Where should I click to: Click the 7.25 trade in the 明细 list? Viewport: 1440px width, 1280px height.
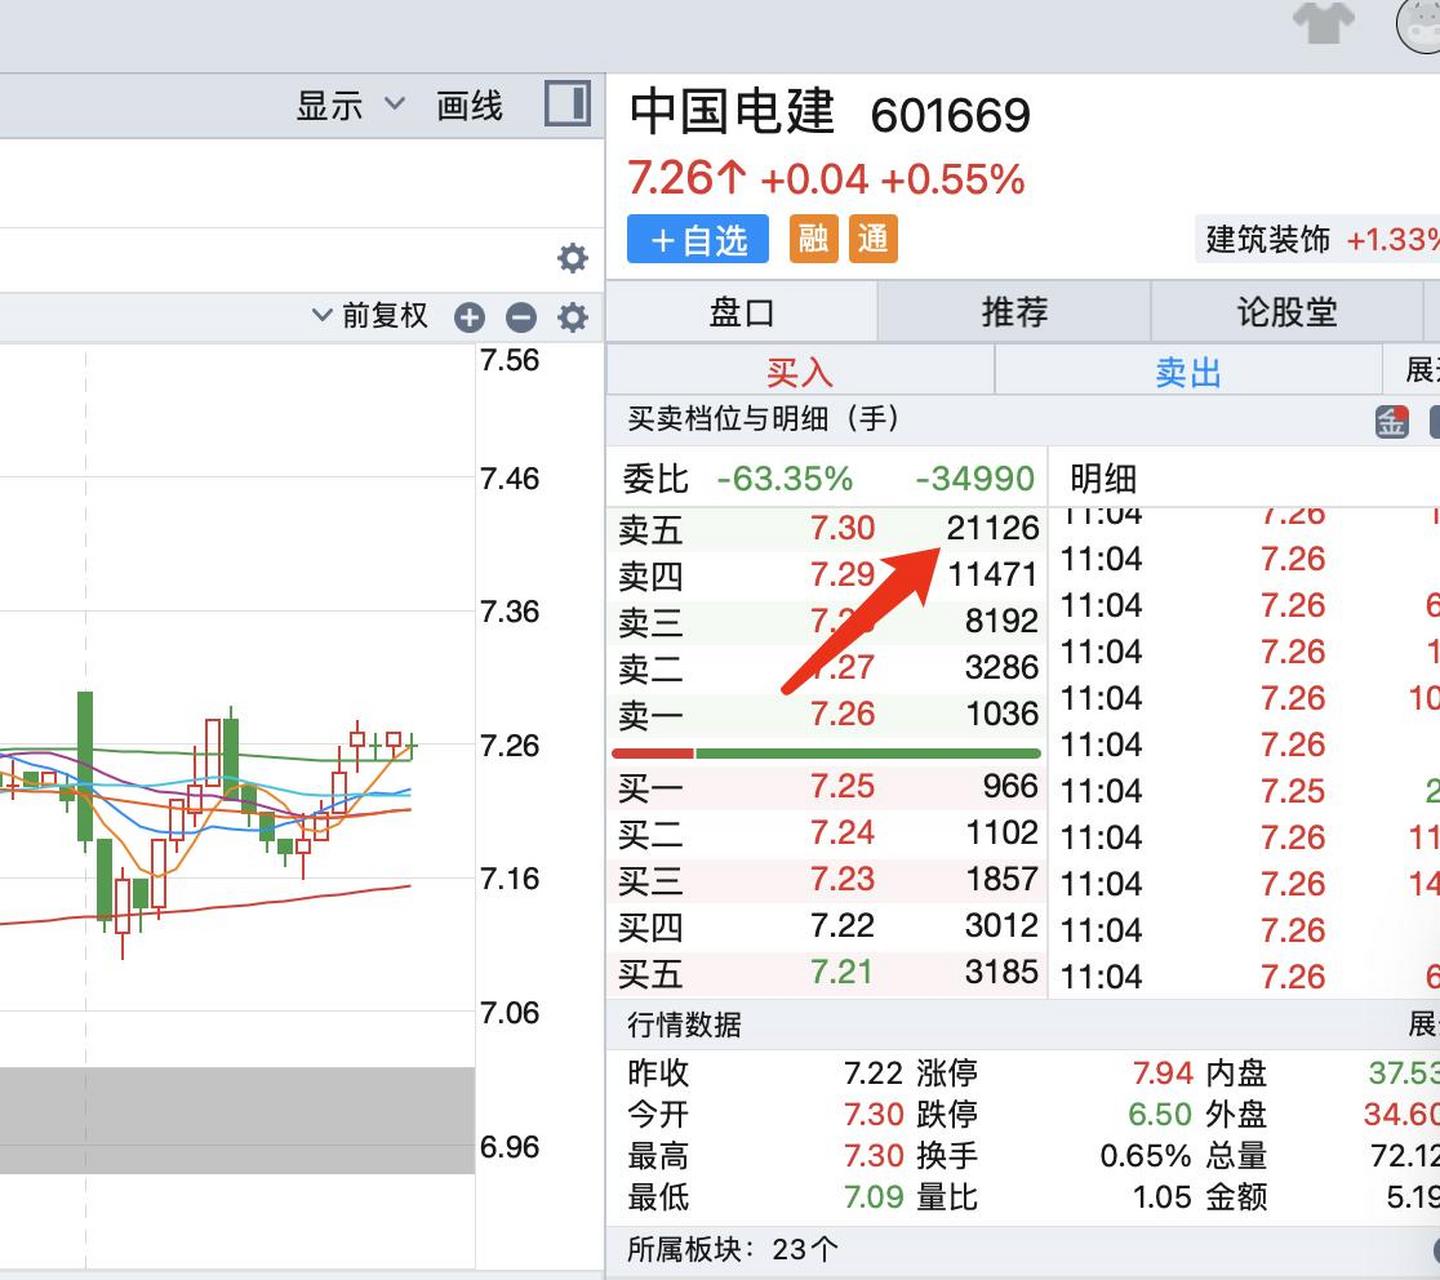tap(1293, 791)
